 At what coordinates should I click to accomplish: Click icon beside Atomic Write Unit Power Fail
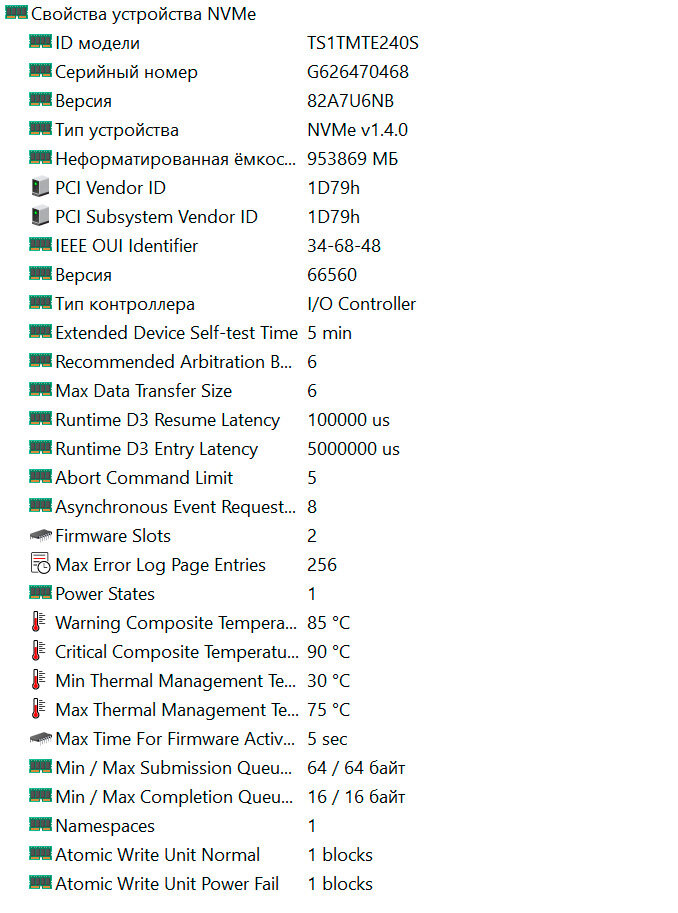pos(40,883)
